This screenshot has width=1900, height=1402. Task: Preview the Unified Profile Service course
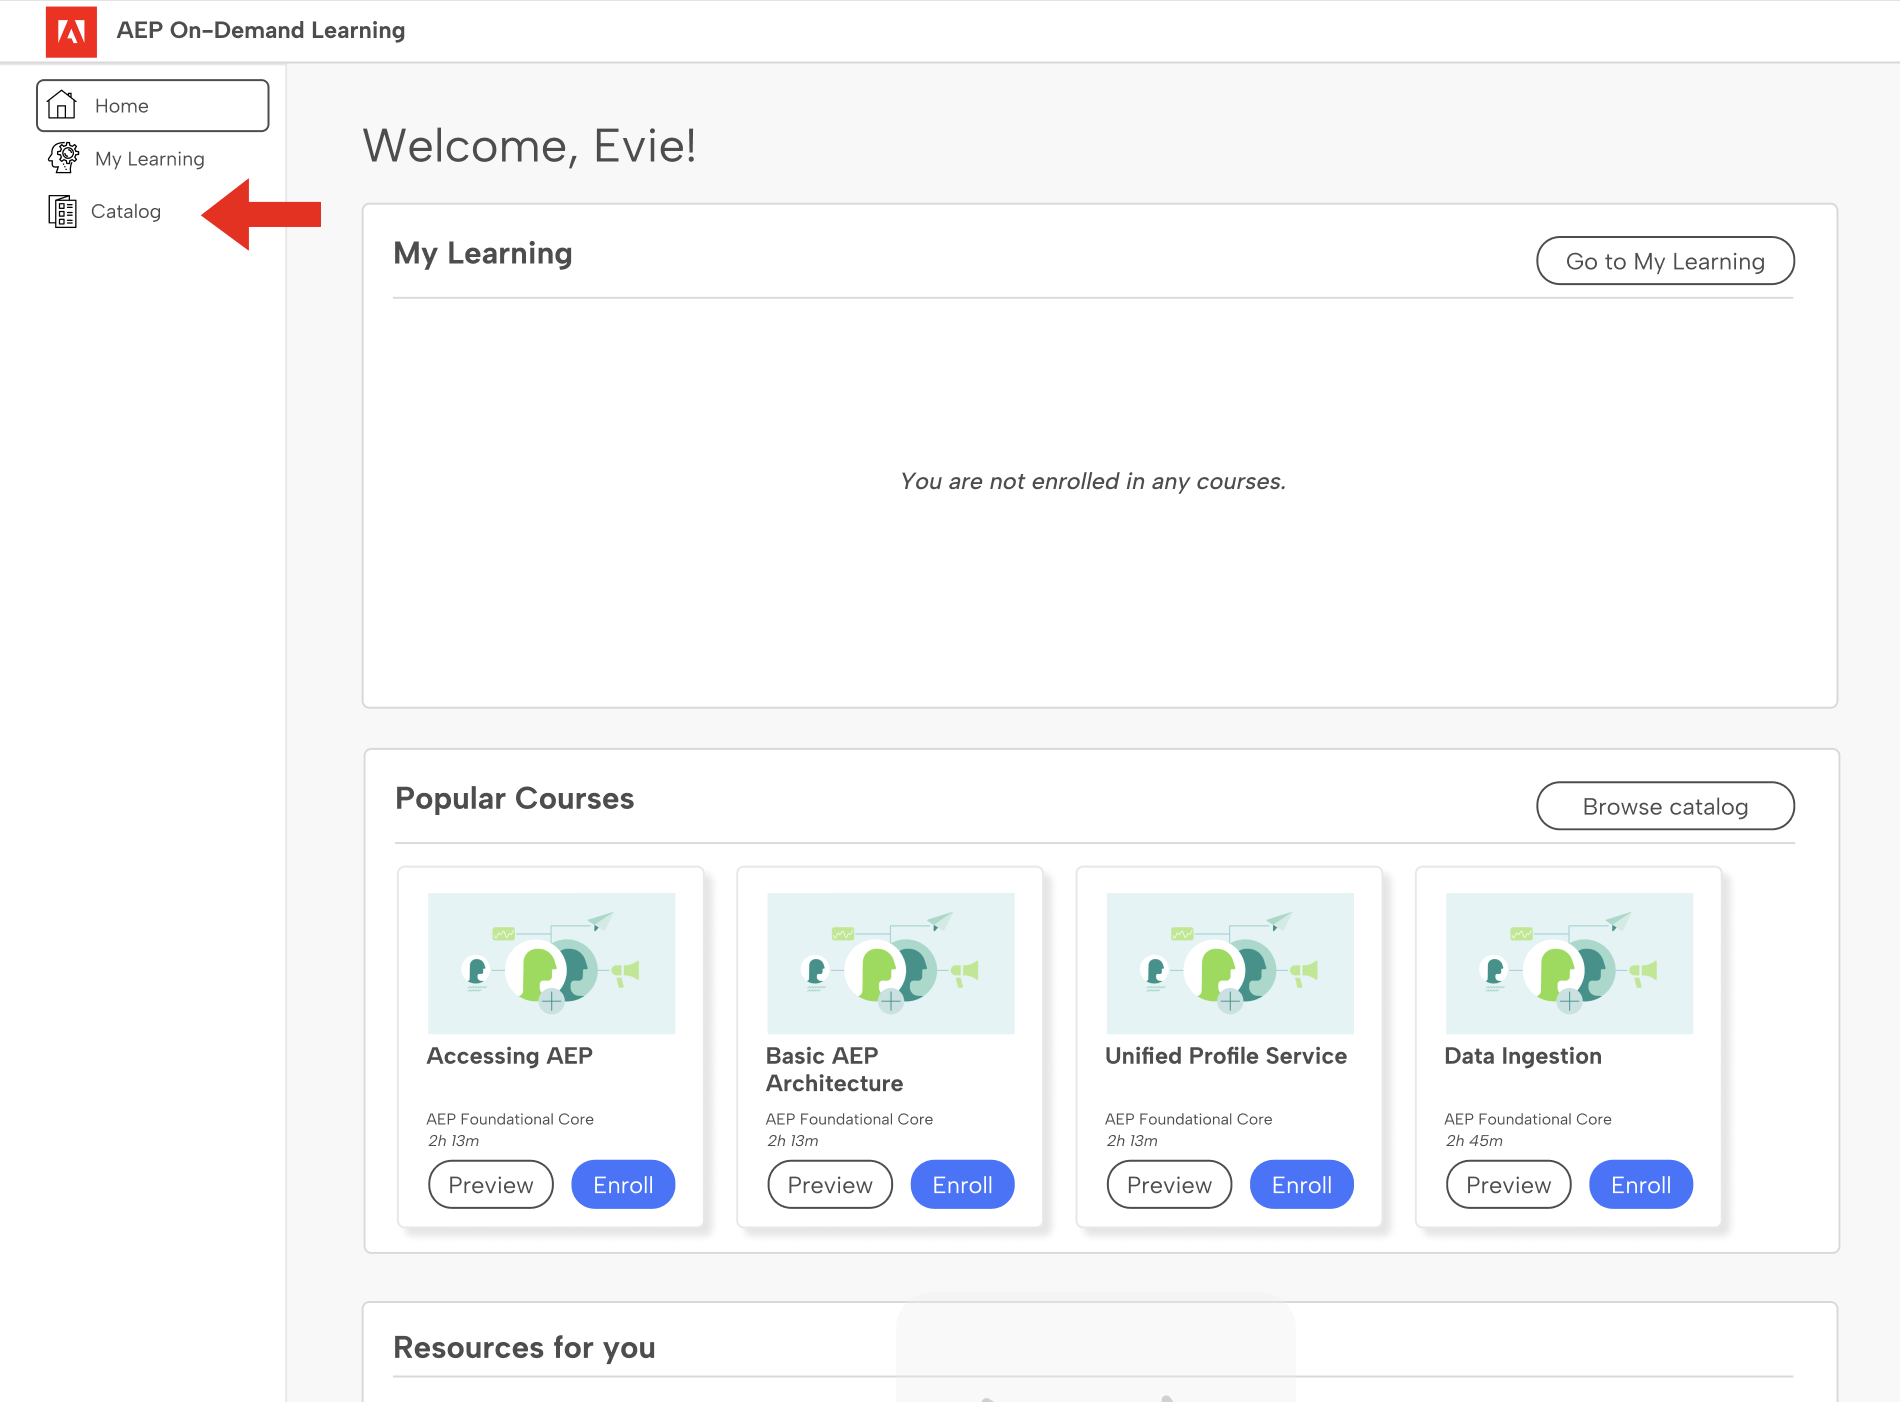[x=1169, y=1185]
